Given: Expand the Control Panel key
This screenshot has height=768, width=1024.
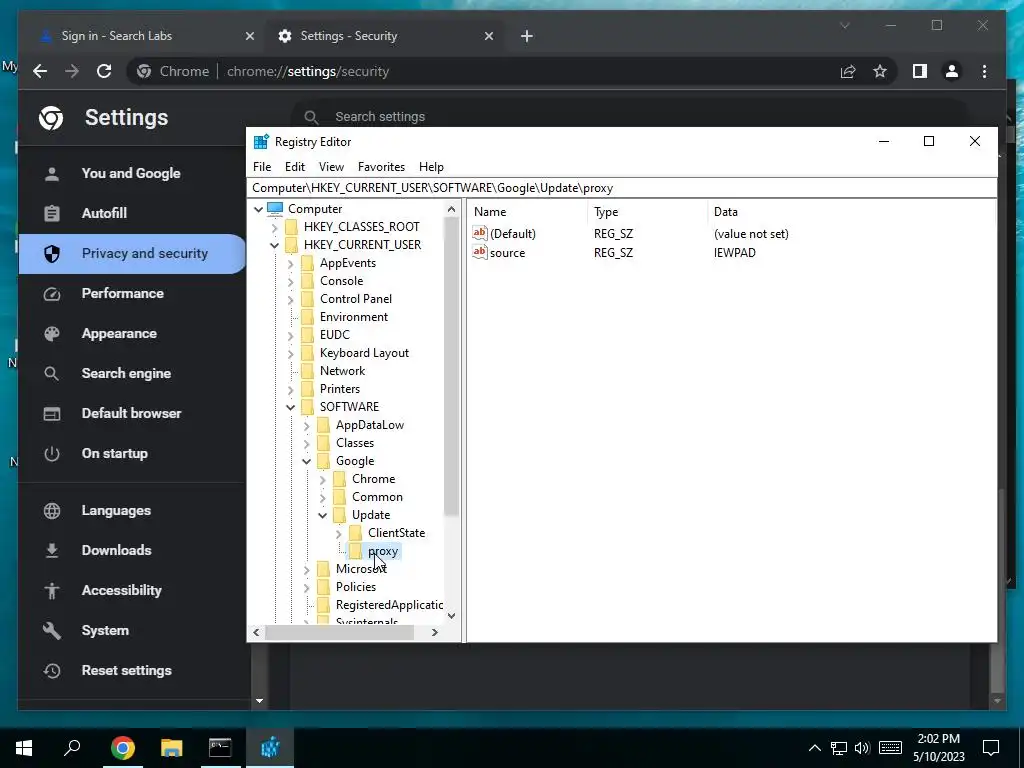Looking at the screenshot, I should click(291, 300).
